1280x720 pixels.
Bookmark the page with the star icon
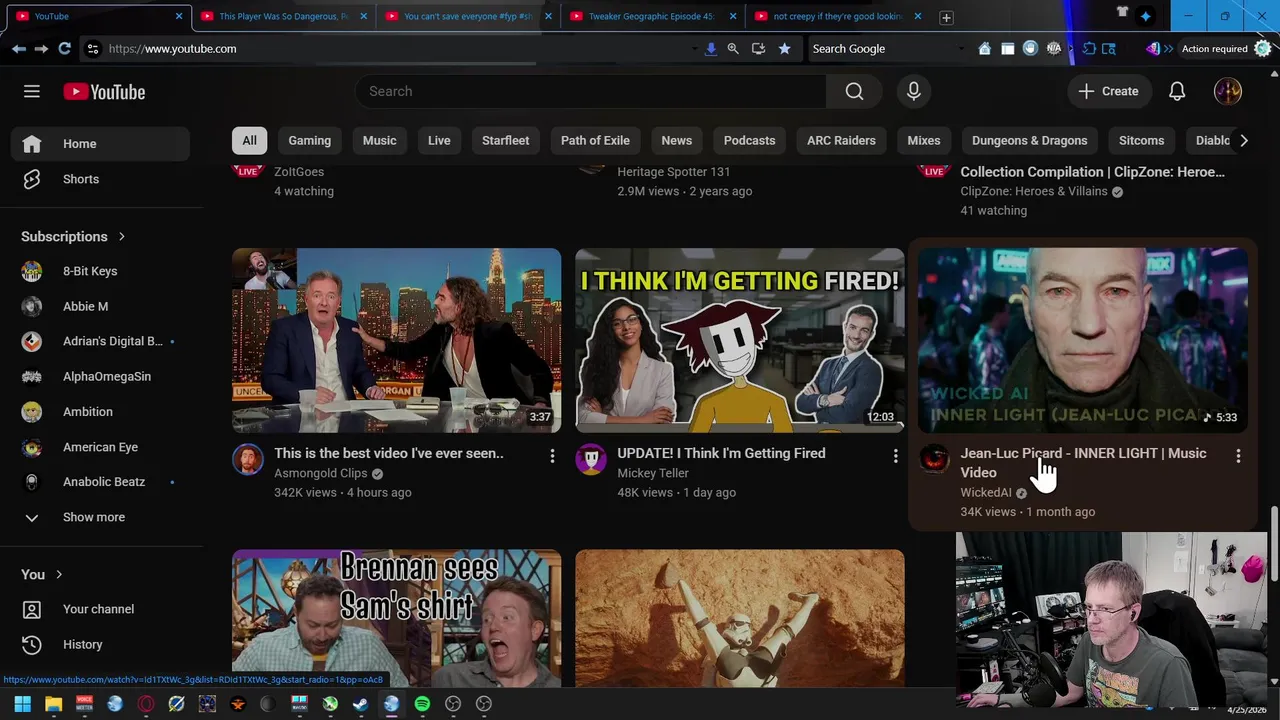(x=784, y=48)
